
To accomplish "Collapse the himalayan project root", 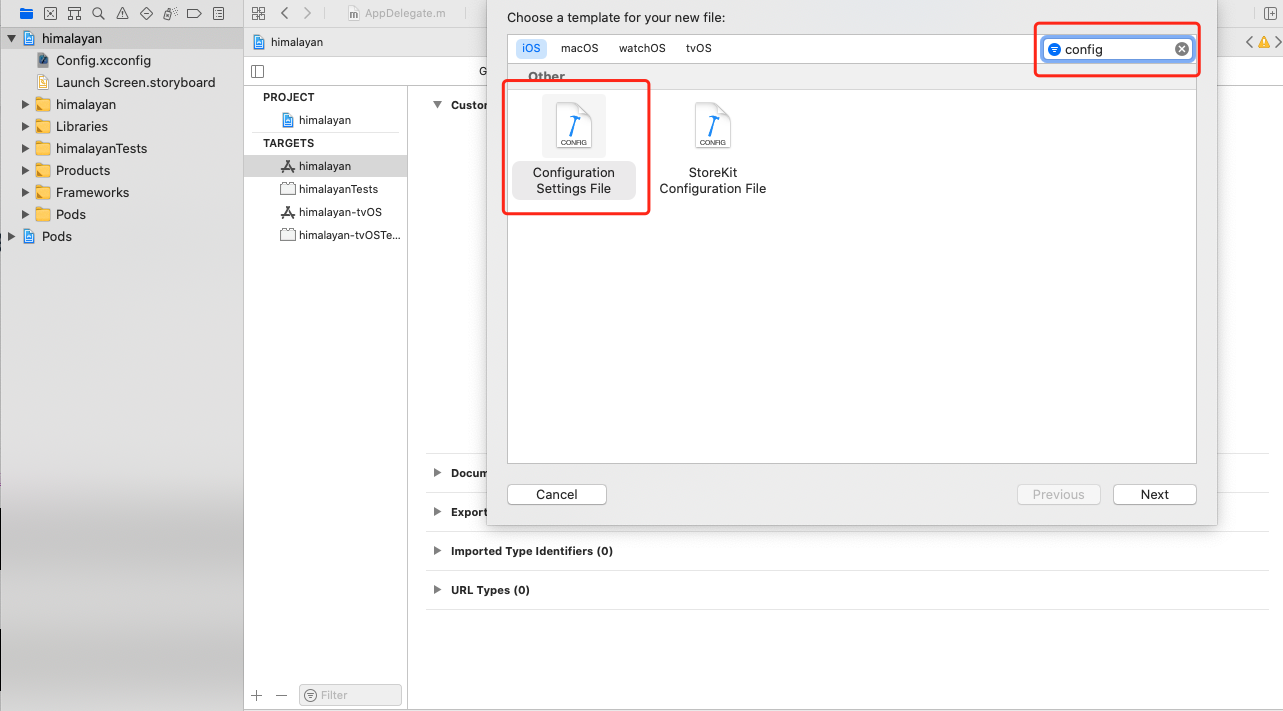I will (11, 38).
